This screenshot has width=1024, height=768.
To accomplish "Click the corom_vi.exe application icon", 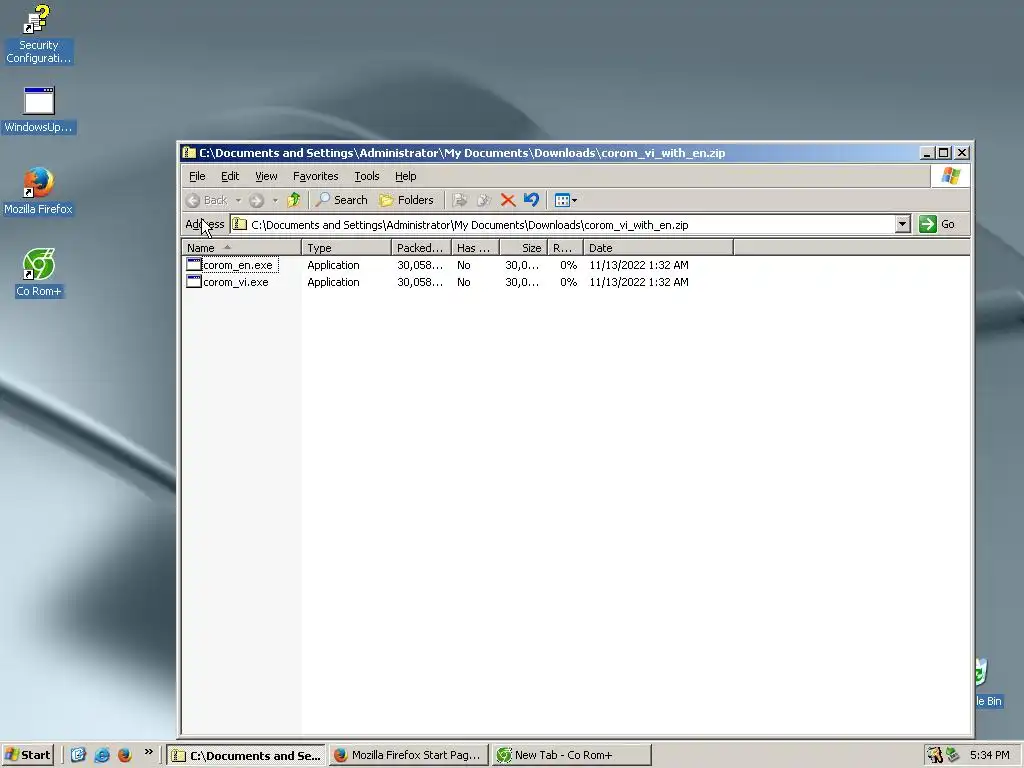I will coord(194,281).
